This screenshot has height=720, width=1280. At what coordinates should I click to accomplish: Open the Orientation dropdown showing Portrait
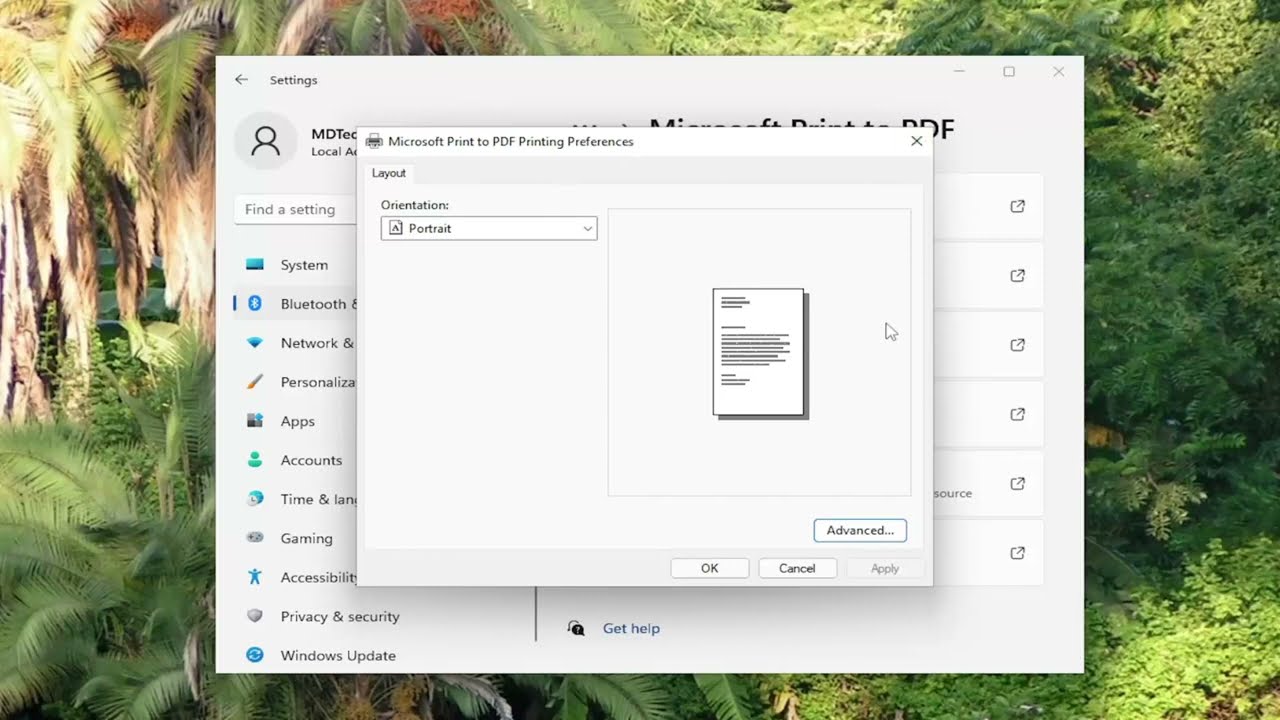pyautogui.click(x=489, y=228)
